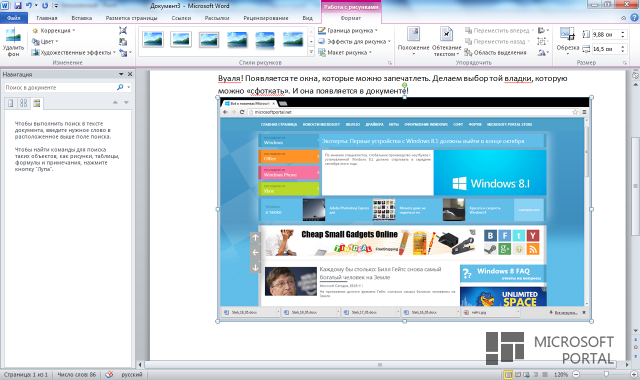Image resolution: width=640 pixels, height=380 pixels.
Task: Open Область выделения (Selection Pane)
Action: 496,53
